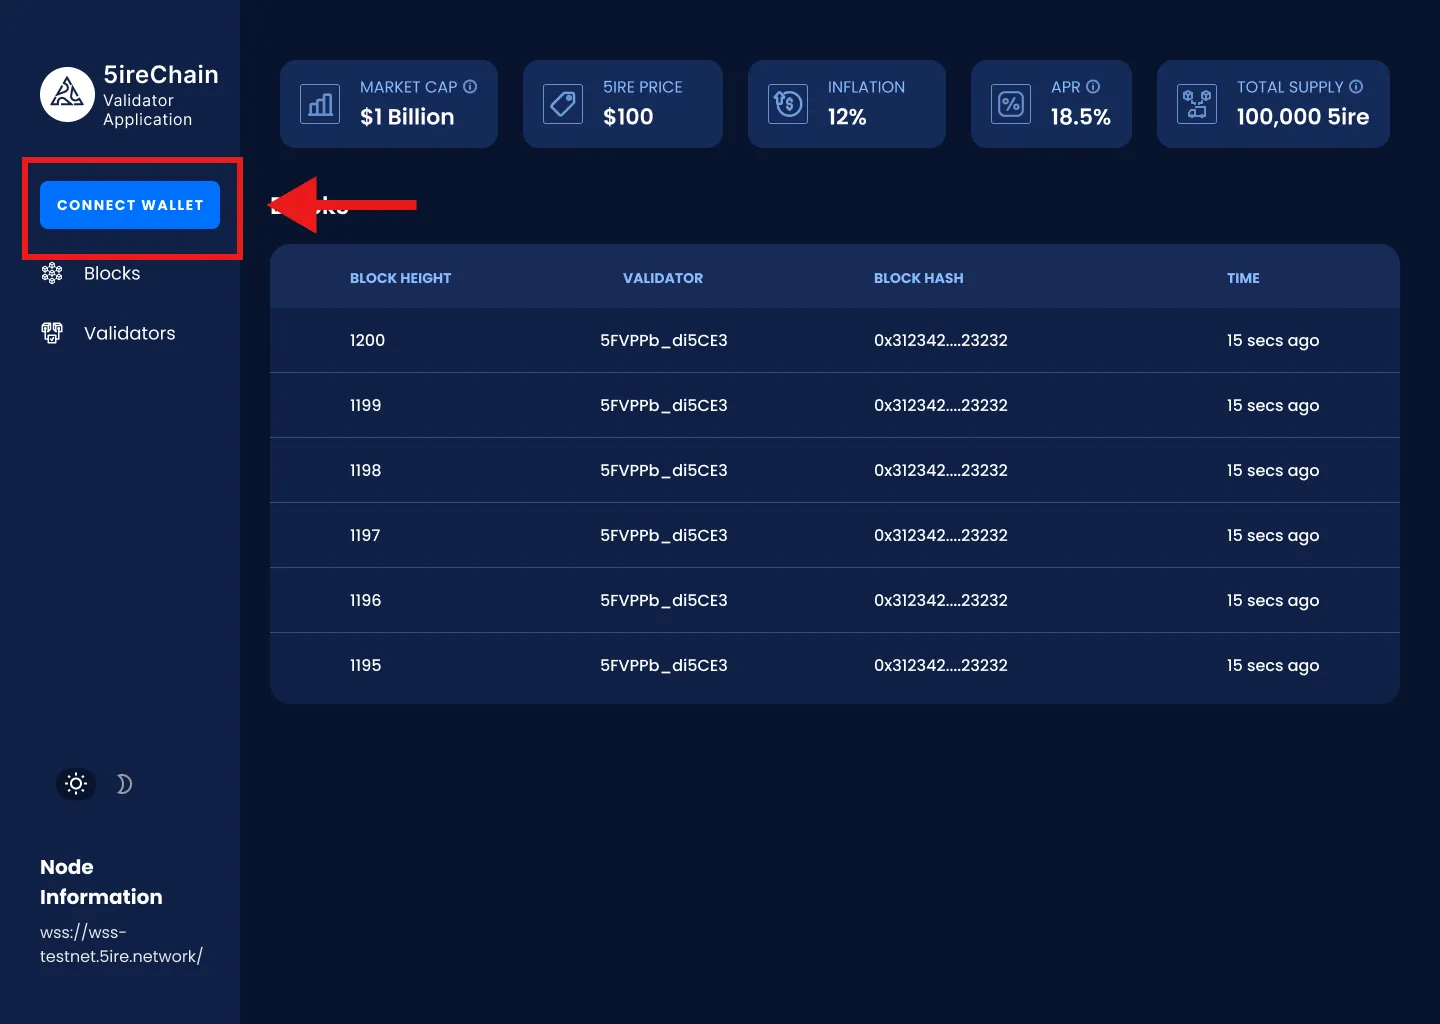Click validator address in row 1198
The image size is (1440, 1024).
pyautogui.click(x=664, y=470)
